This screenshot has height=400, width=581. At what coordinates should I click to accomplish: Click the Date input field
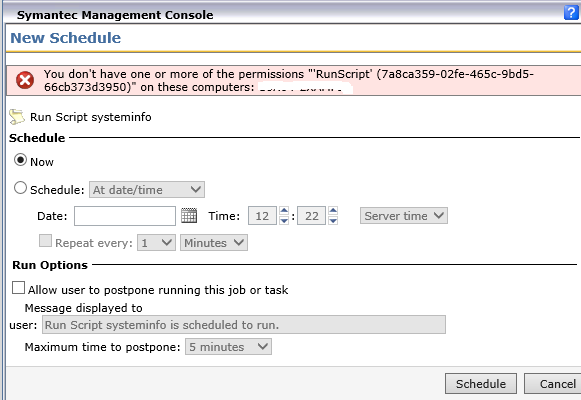[x=125, y=216]
